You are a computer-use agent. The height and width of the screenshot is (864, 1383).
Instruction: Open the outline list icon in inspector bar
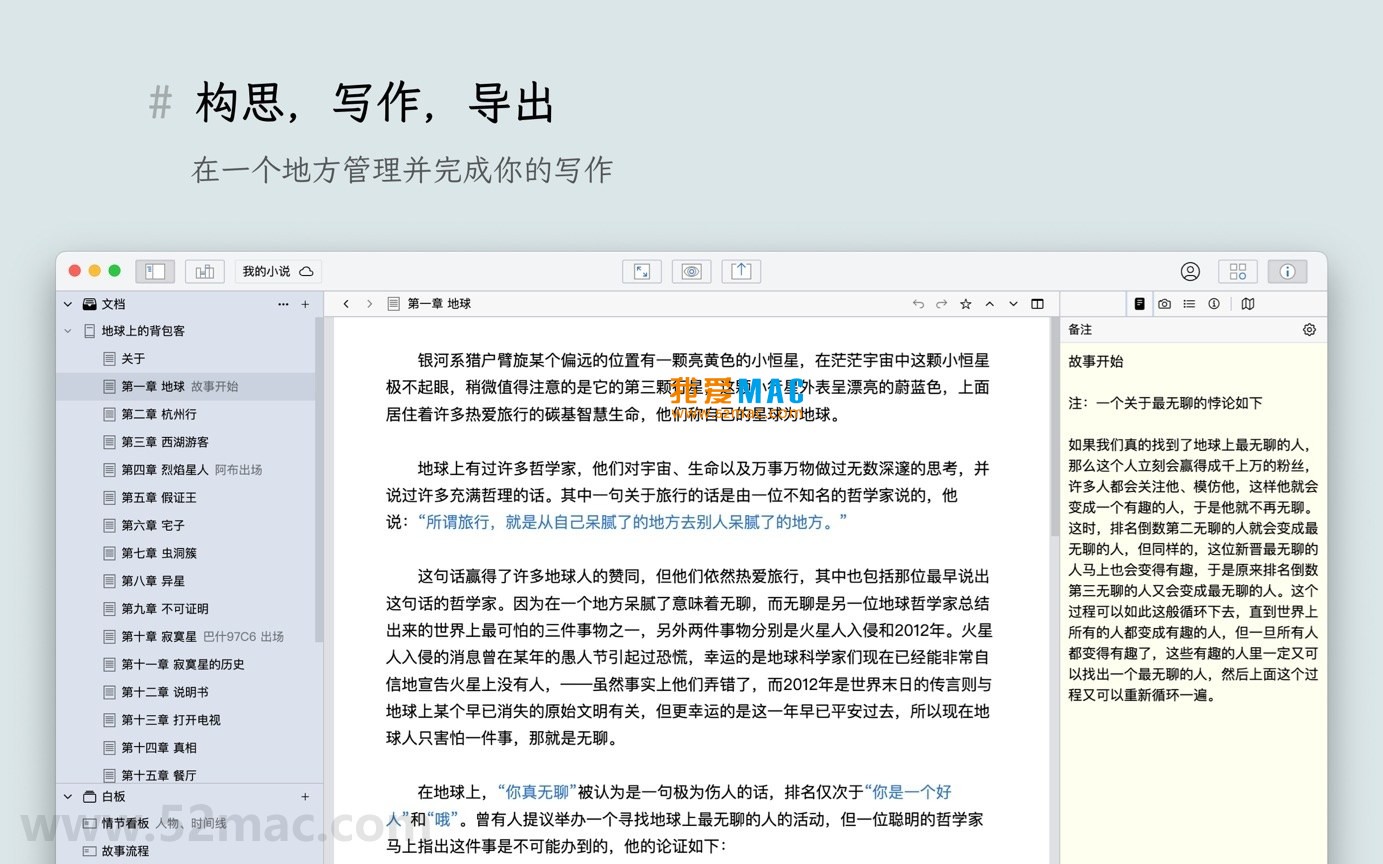click(x=1189, y=303)
